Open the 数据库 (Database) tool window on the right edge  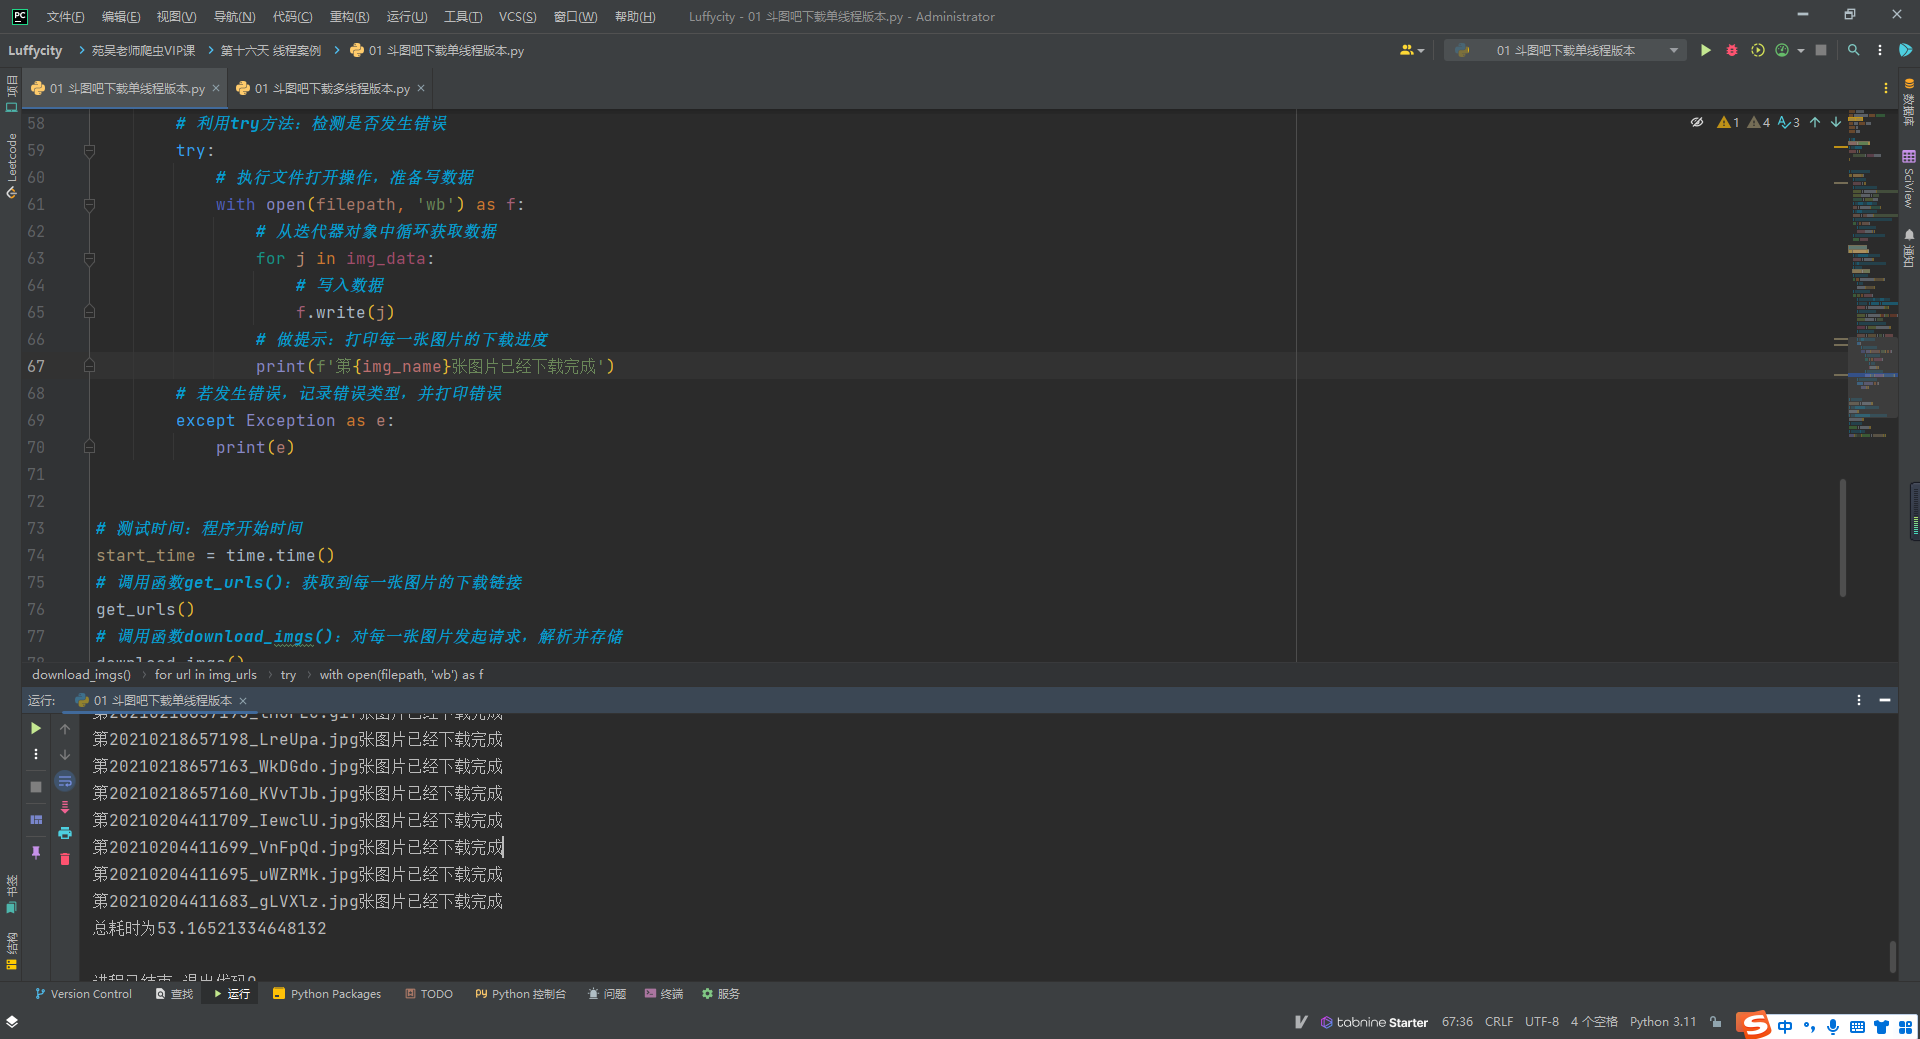pyautogui.click(x=1909, y=102)
